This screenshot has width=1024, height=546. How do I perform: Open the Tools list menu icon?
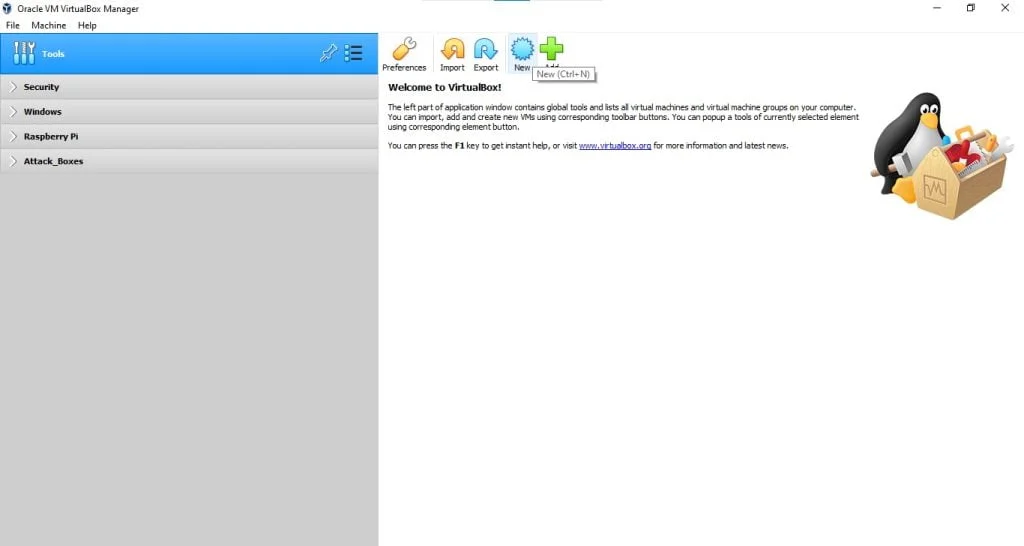[x=354, y=54]
